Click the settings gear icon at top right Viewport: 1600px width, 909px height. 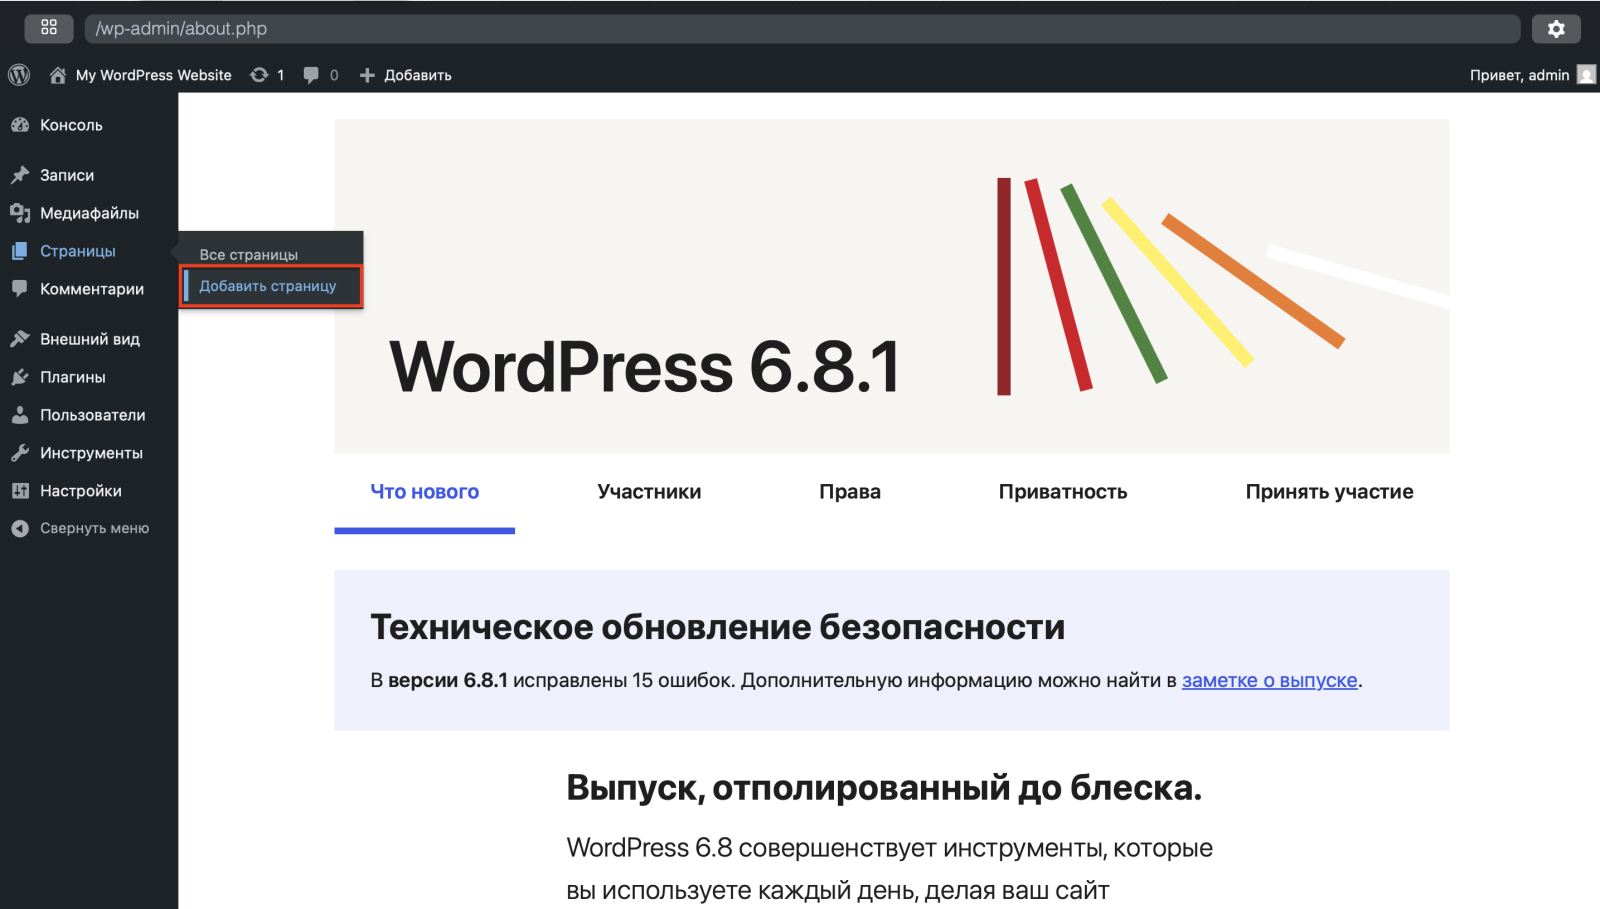coord(1555,29)
